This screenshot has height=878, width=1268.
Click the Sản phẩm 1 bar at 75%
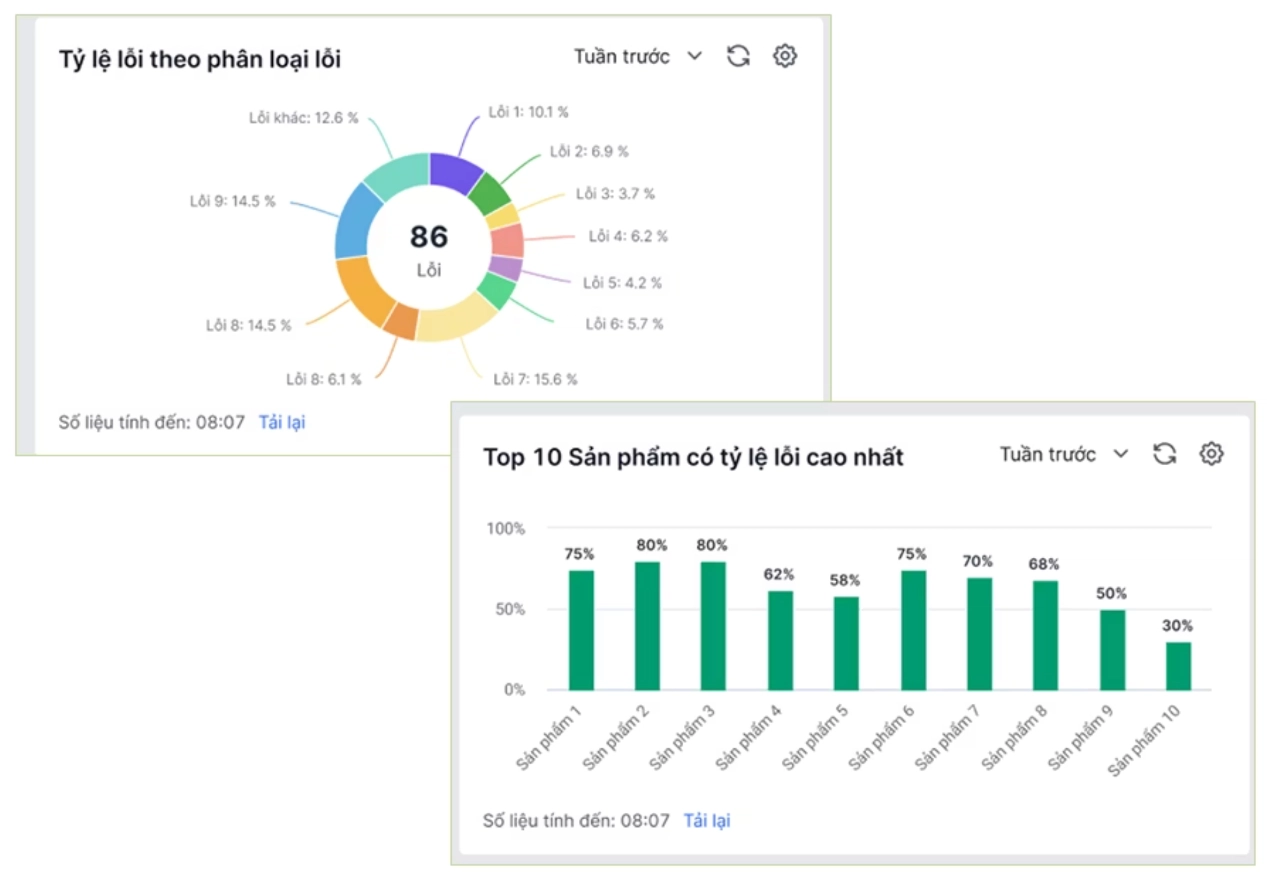[x=581, y=630]
